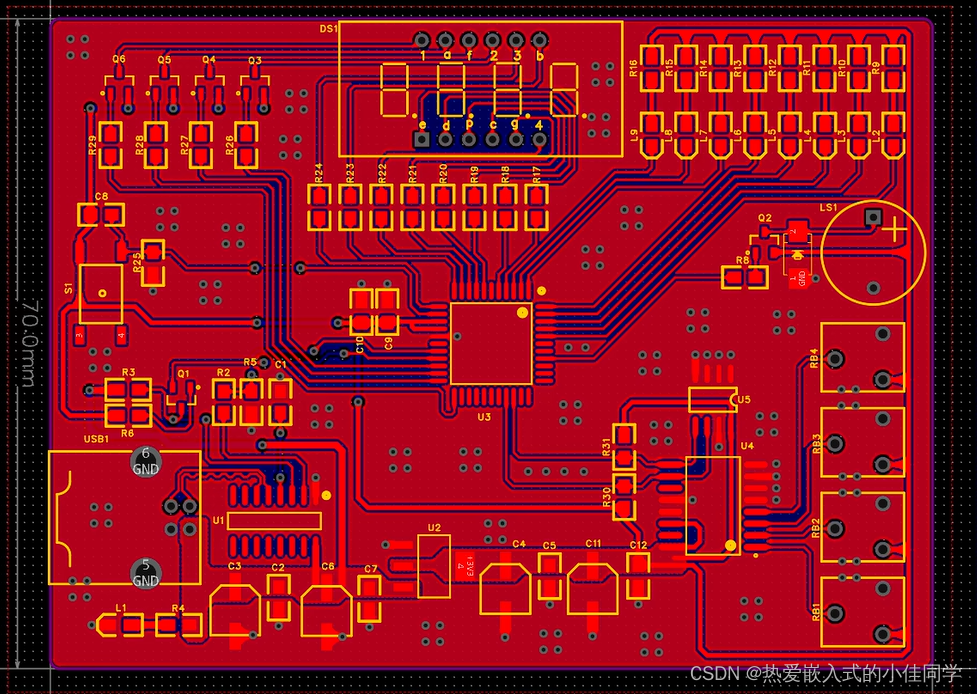This screenshot has width=977, height=694.
Task: Select the U5 chip footprint
Action: [x=713, y=399]
